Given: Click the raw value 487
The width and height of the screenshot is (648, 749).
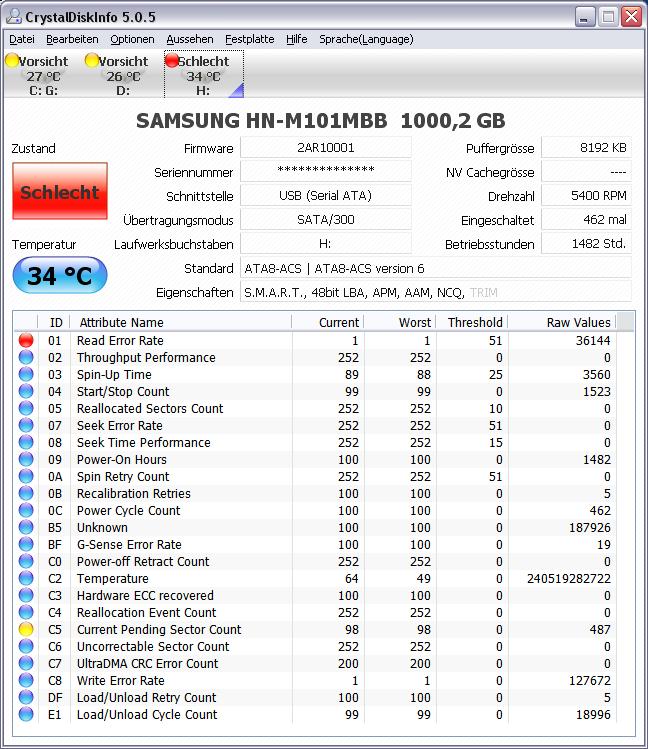Looking at the screenshot, I should tap(600, 630).
